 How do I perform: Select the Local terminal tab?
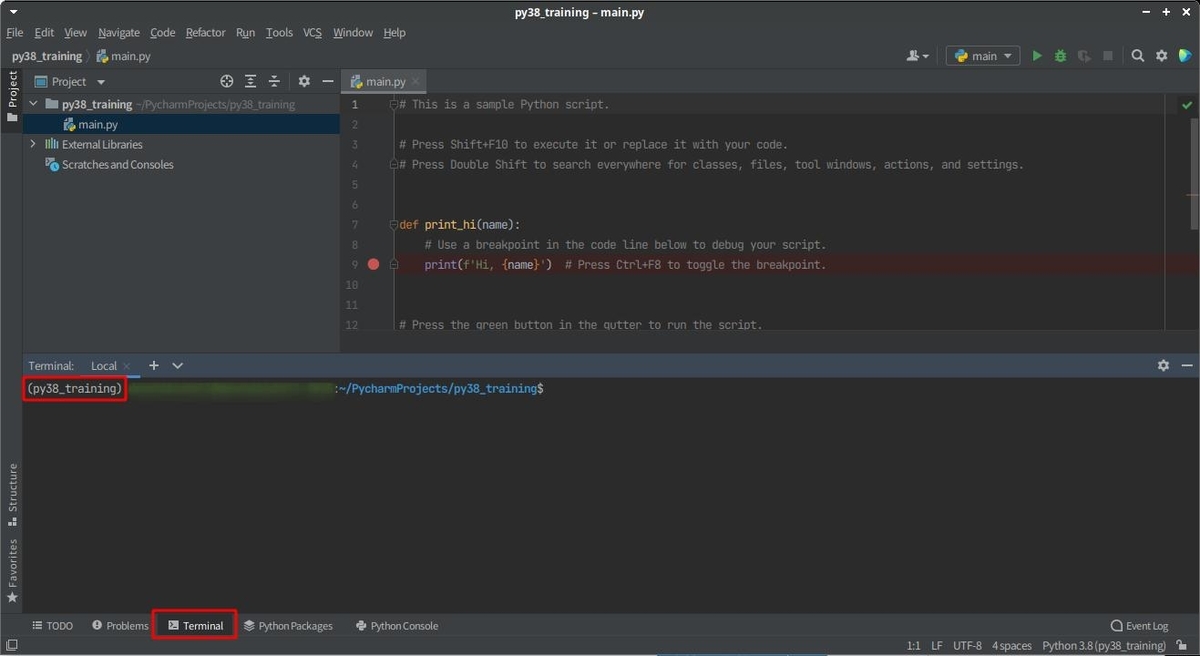pos(104,366)
